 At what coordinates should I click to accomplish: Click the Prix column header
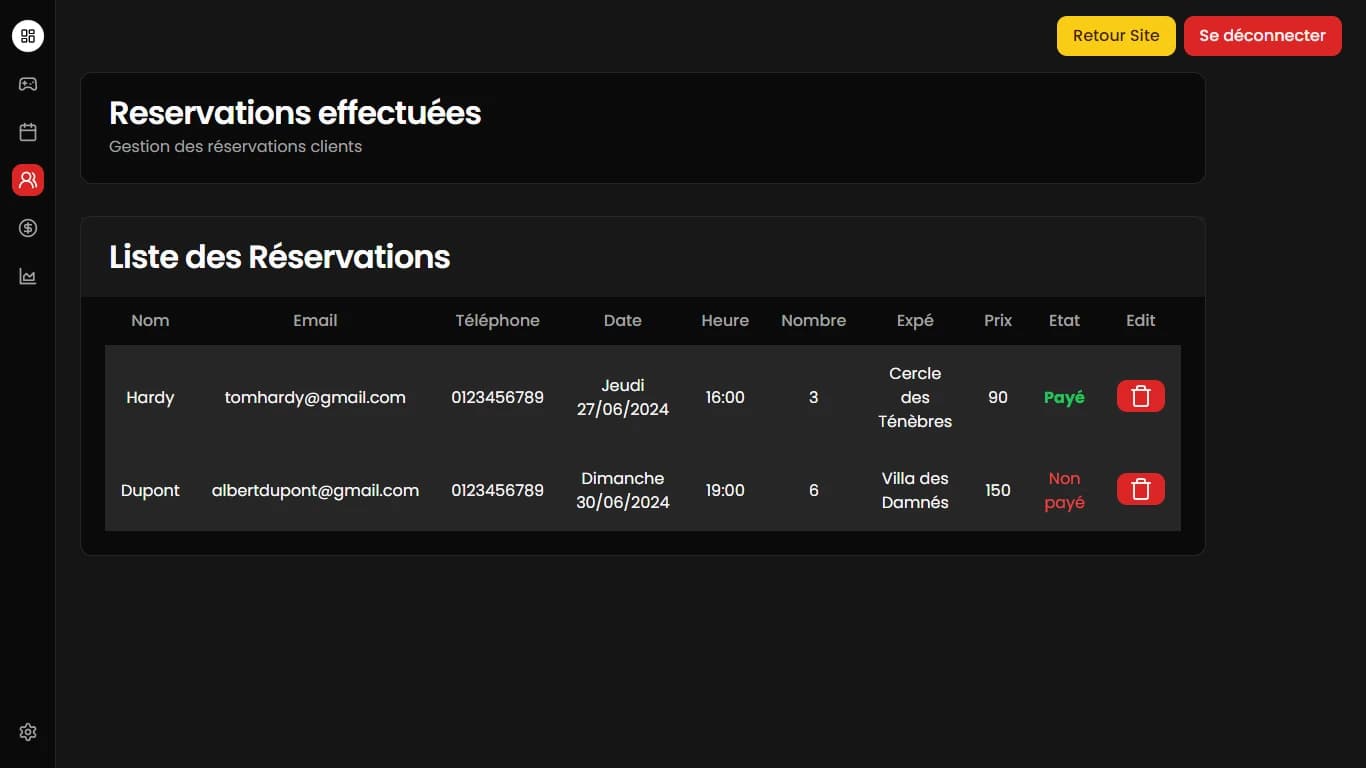point(998,321)
